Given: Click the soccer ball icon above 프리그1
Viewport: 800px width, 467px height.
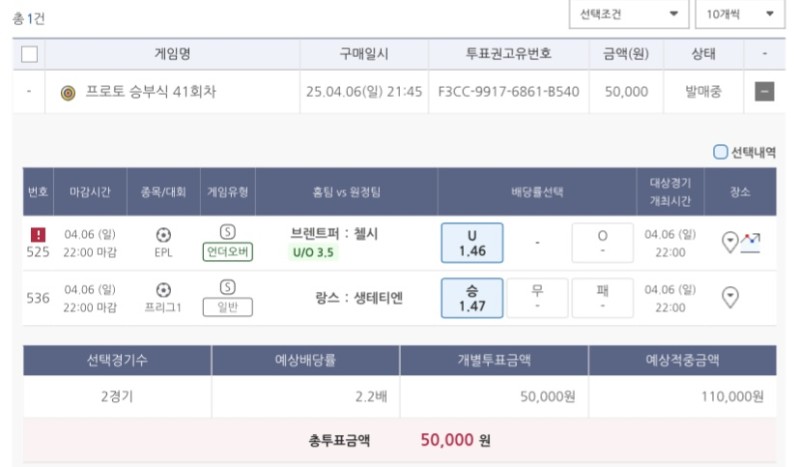Looking at the screenshot, I should [x=163, y=290].
